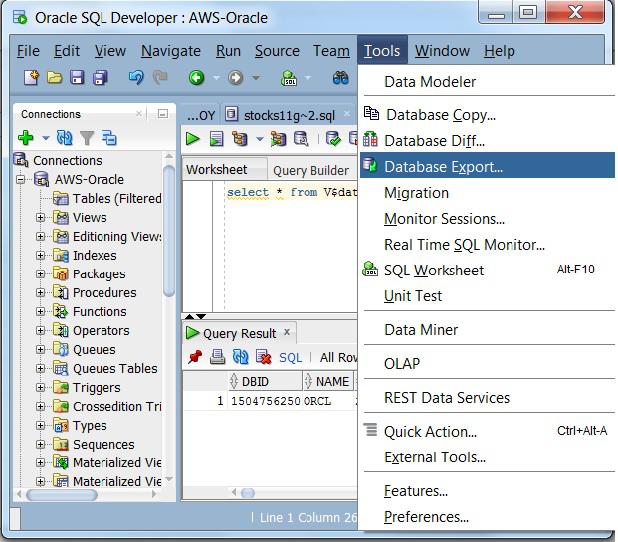Click the binoculars Find DB Object icon
Screen dimensions: 618x542
click(340, 78)
